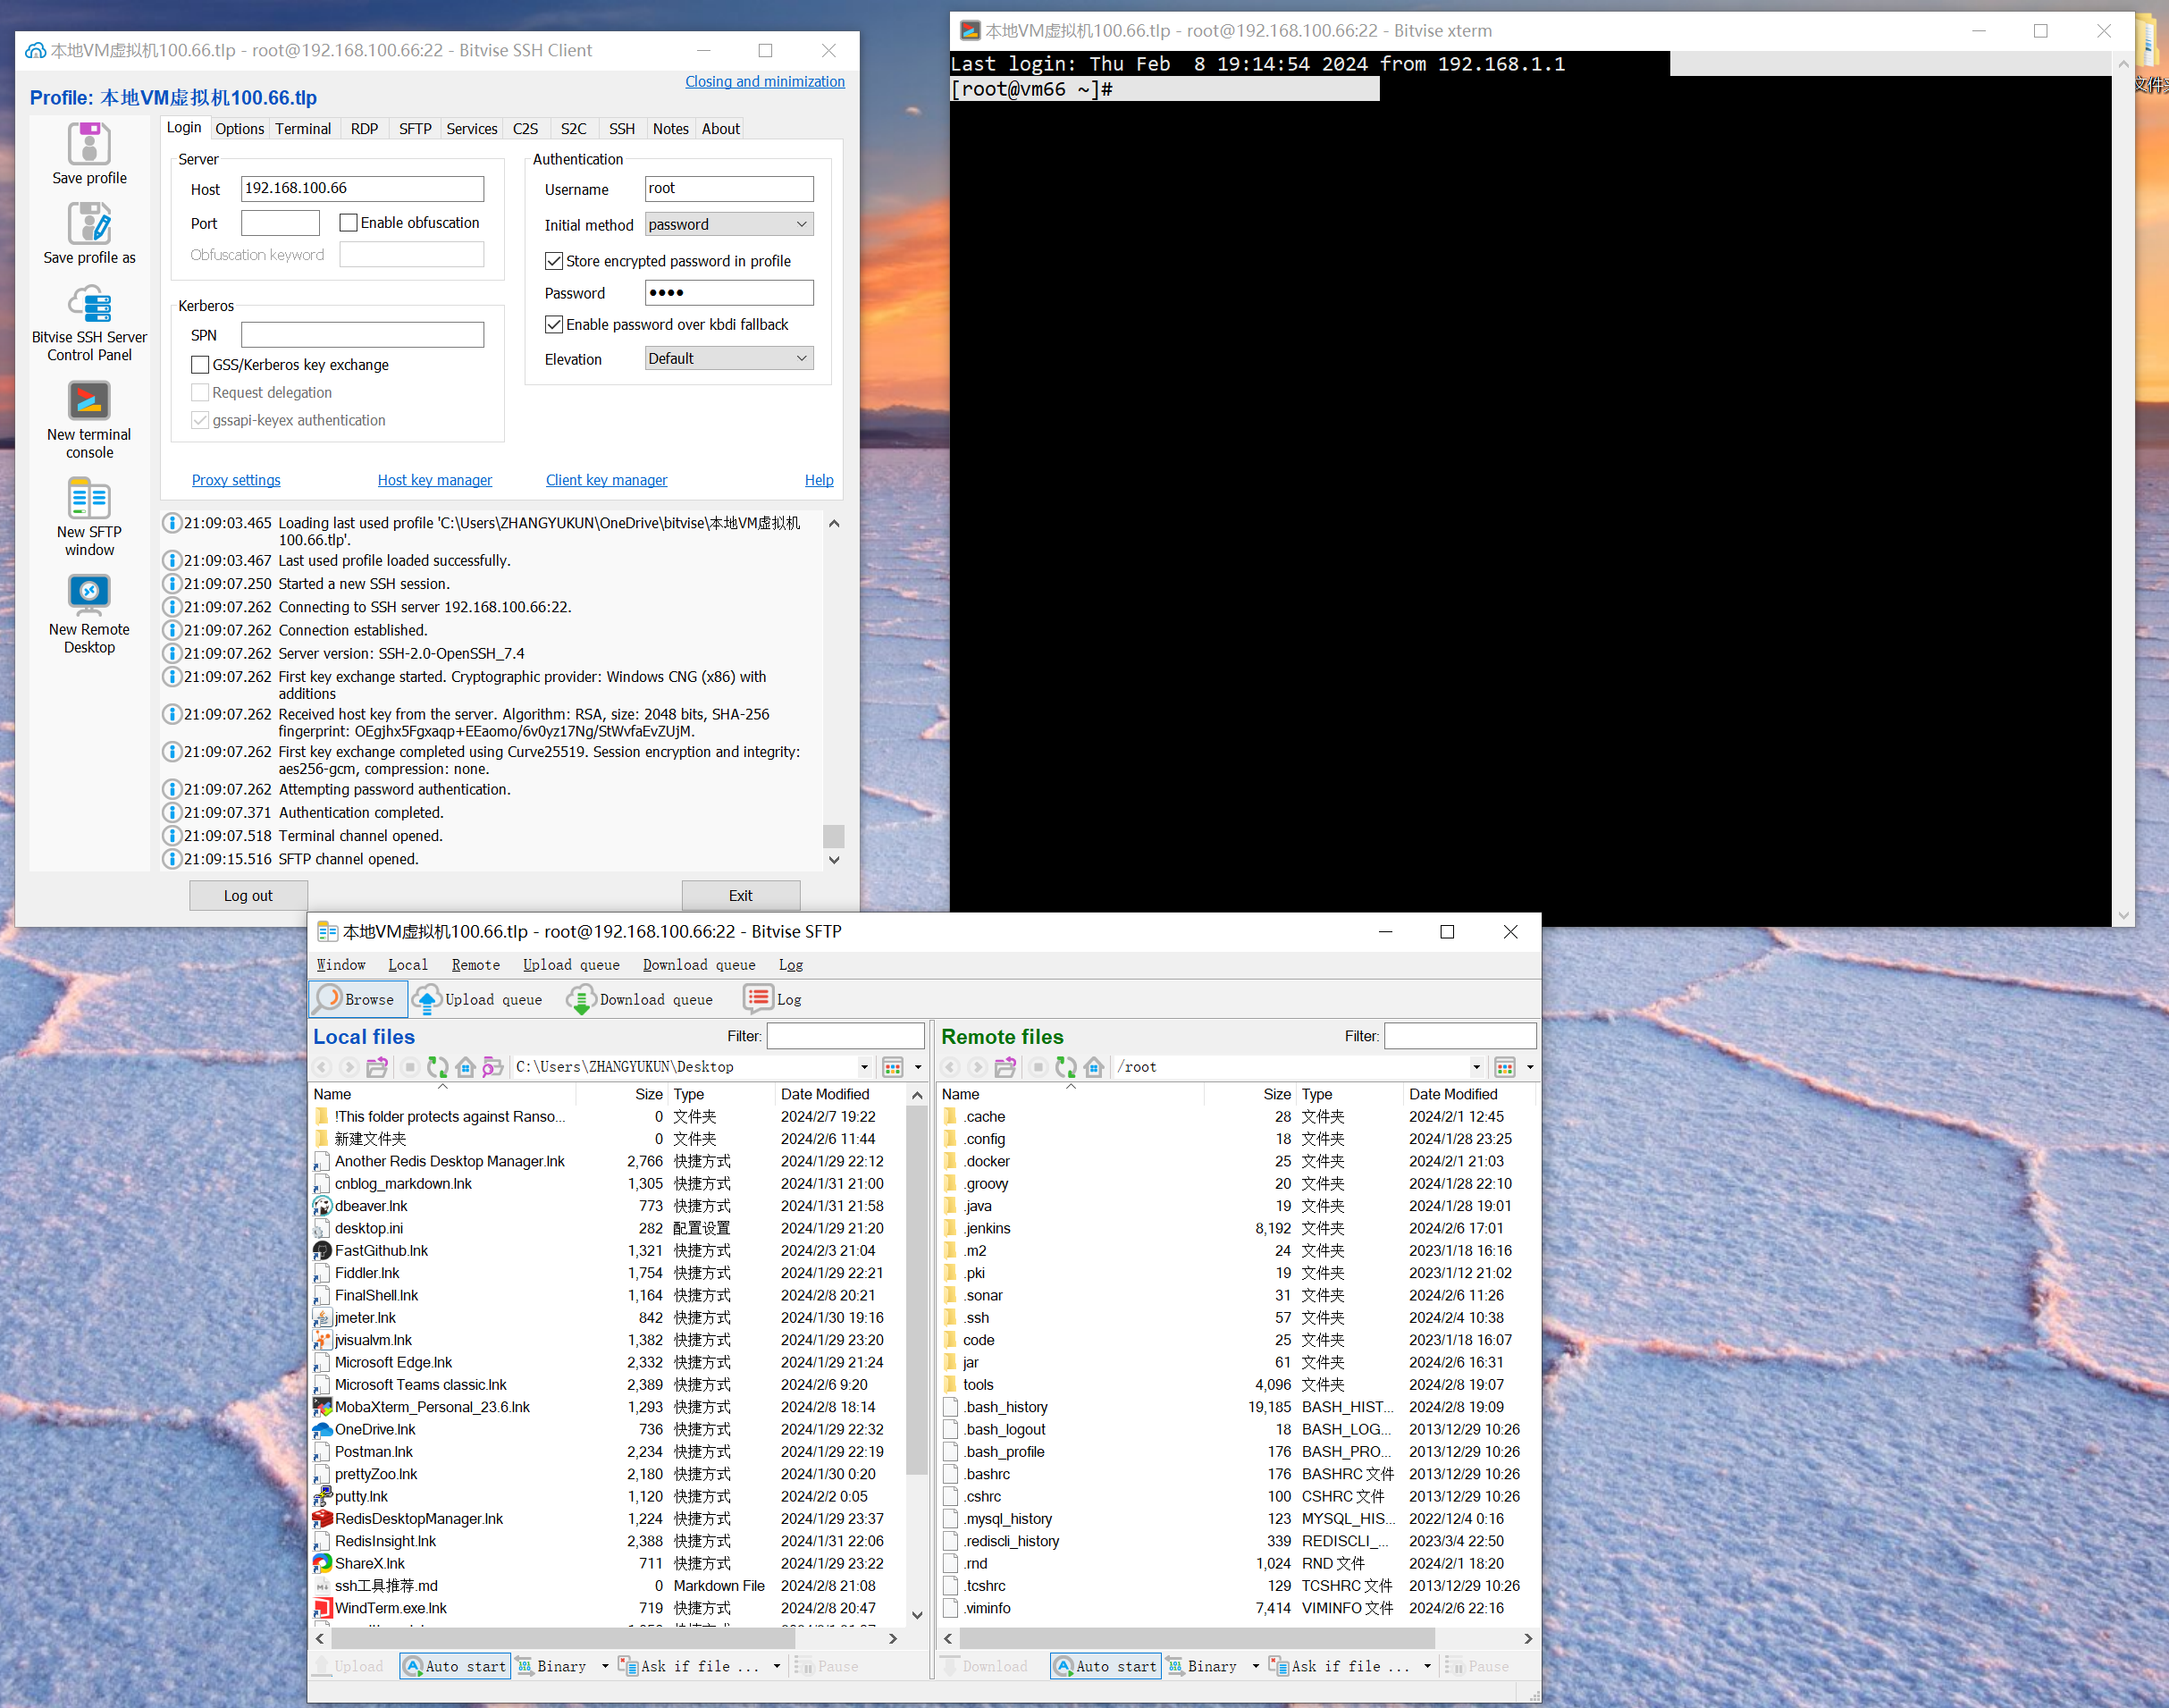The height and width of the screenshot is (1708, 2169).
Task: Open Host key manager link
Action: pyautogui.click(x=435, y=480)
